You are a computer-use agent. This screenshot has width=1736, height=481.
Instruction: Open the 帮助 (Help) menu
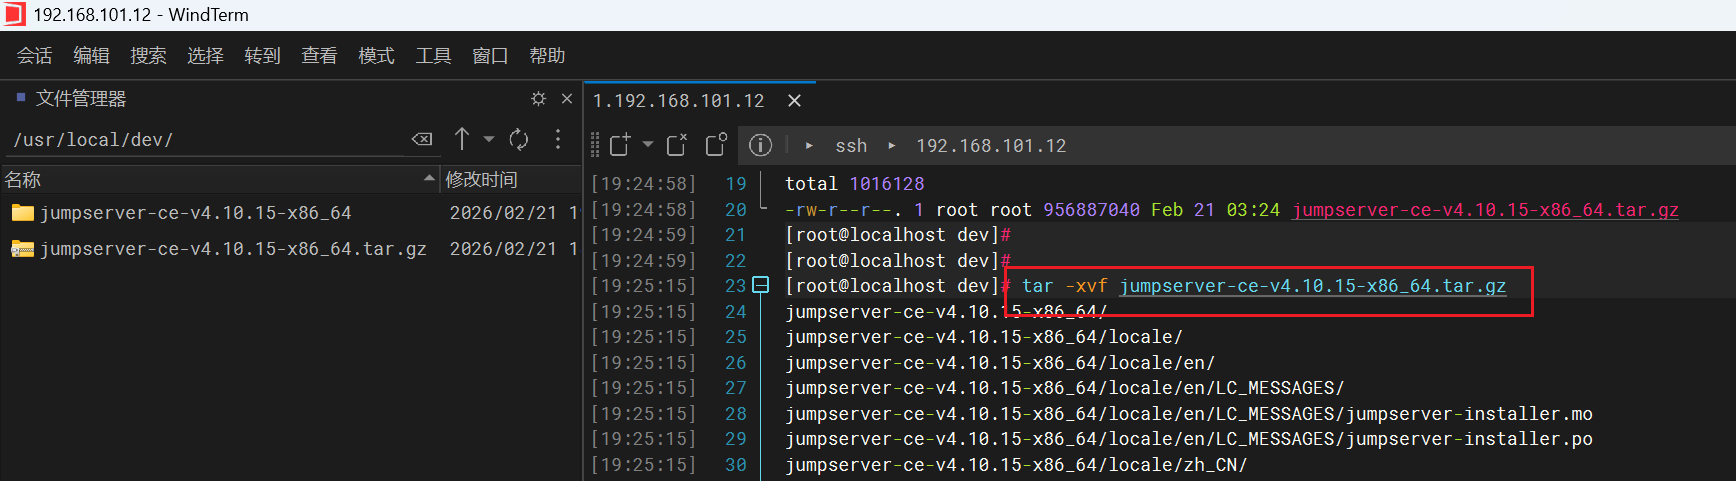547,56
